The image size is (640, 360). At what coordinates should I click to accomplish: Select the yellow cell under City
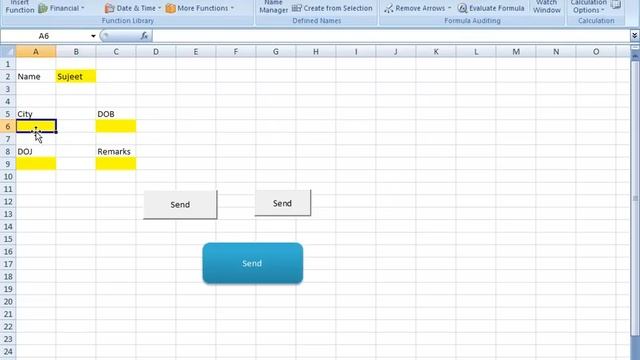[x=36, y=126]
